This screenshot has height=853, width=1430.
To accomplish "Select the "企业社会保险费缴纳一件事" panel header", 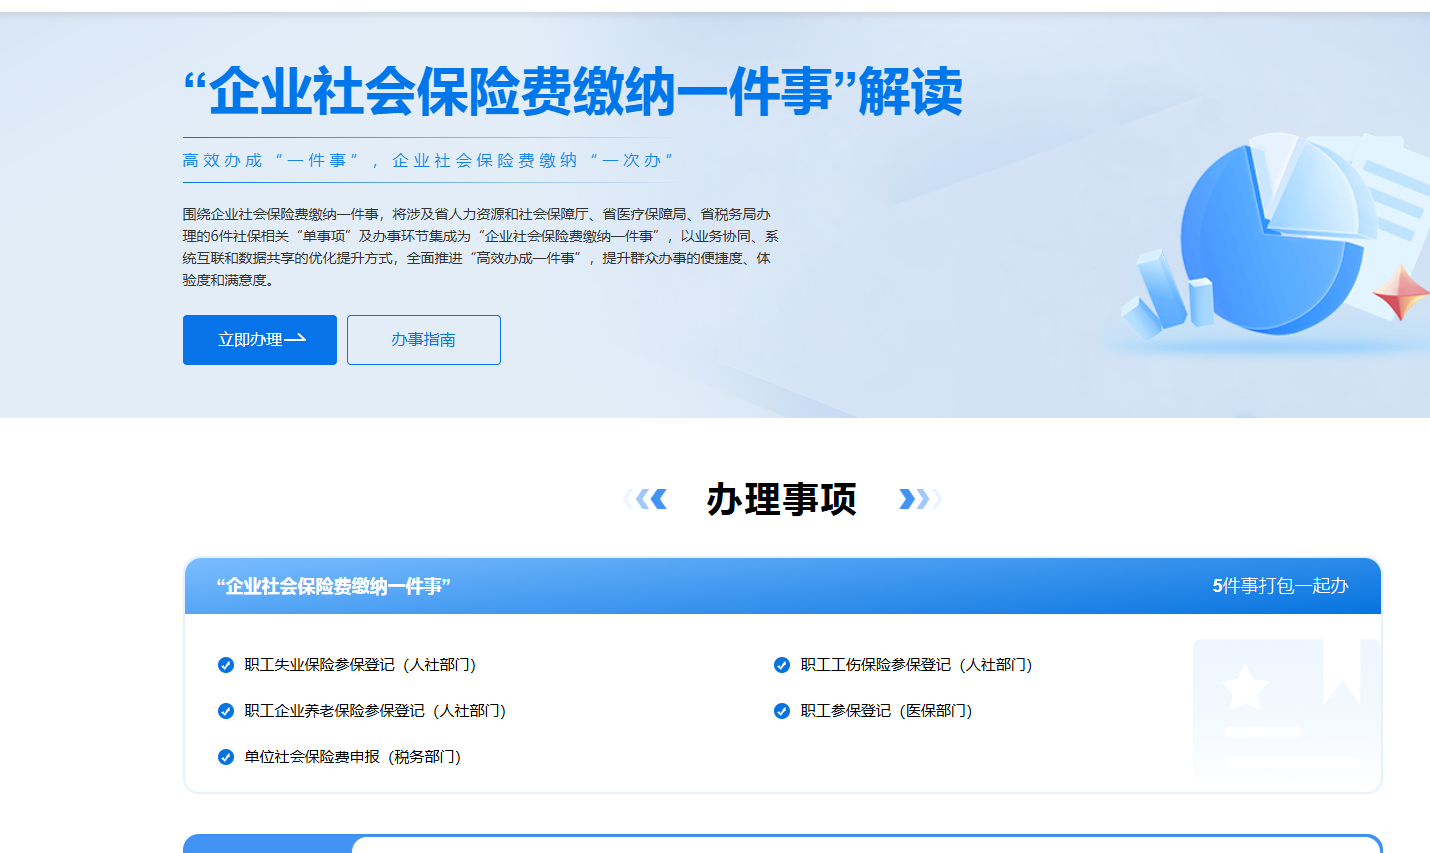I will [x=334, y=586].
